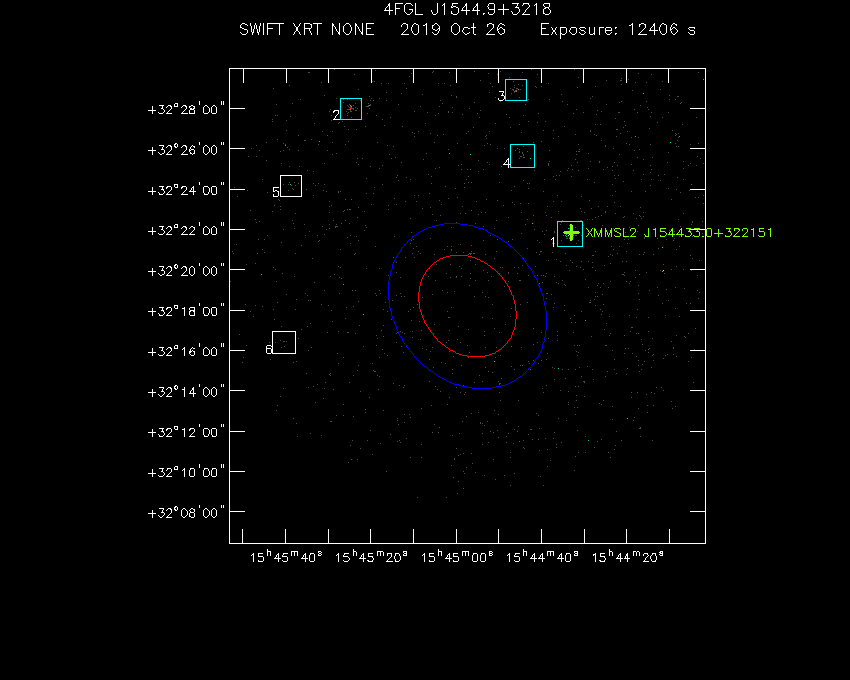Click the number 4 source label
Screen dimensions: 850x680
(506, 163)
